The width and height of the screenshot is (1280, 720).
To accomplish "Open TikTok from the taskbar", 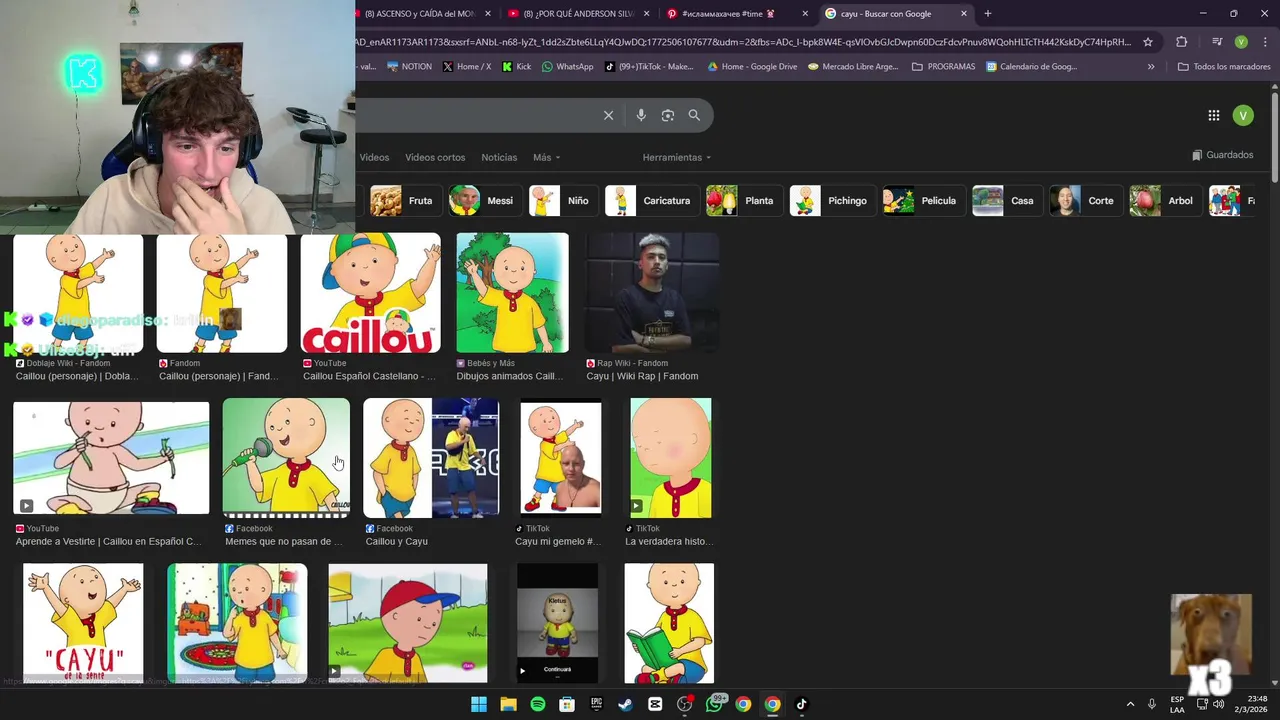I will point(801,704).
